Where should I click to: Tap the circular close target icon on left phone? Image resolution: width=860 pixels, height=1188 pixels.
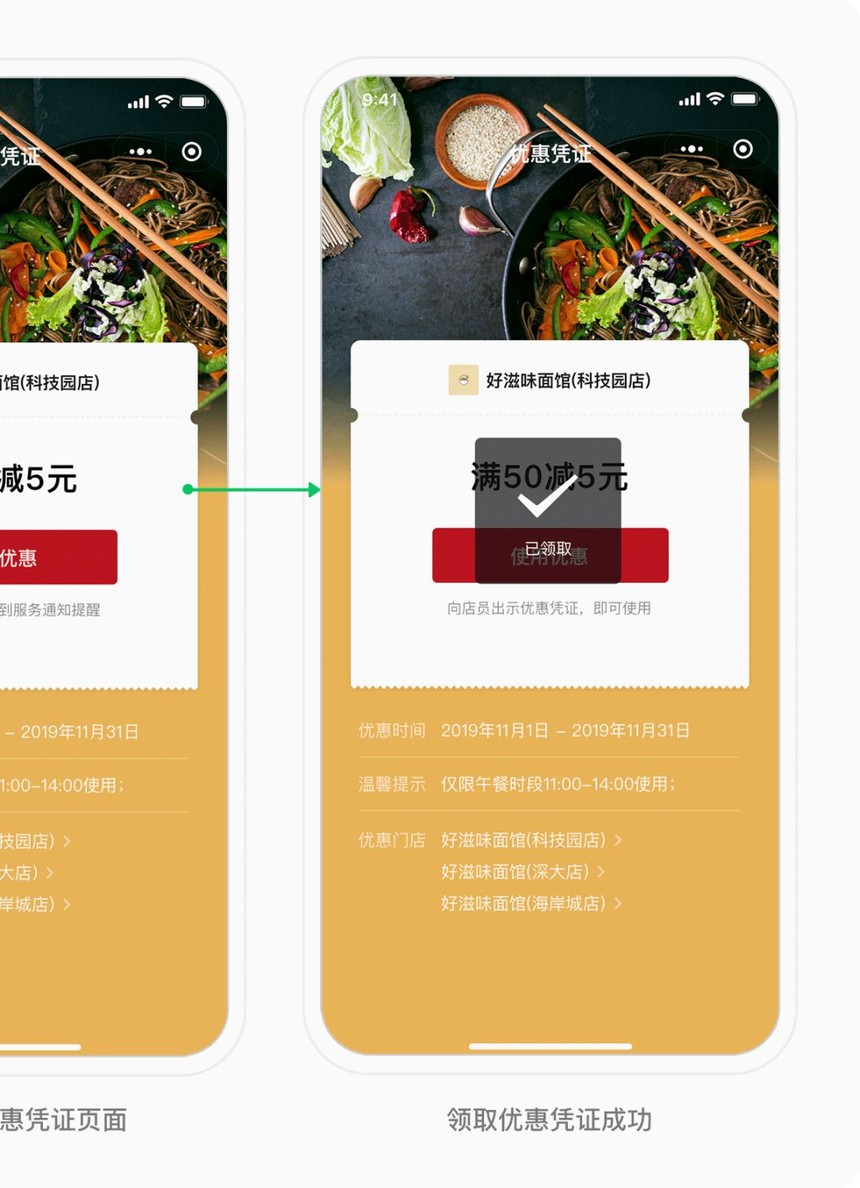[x=192, y=152]
